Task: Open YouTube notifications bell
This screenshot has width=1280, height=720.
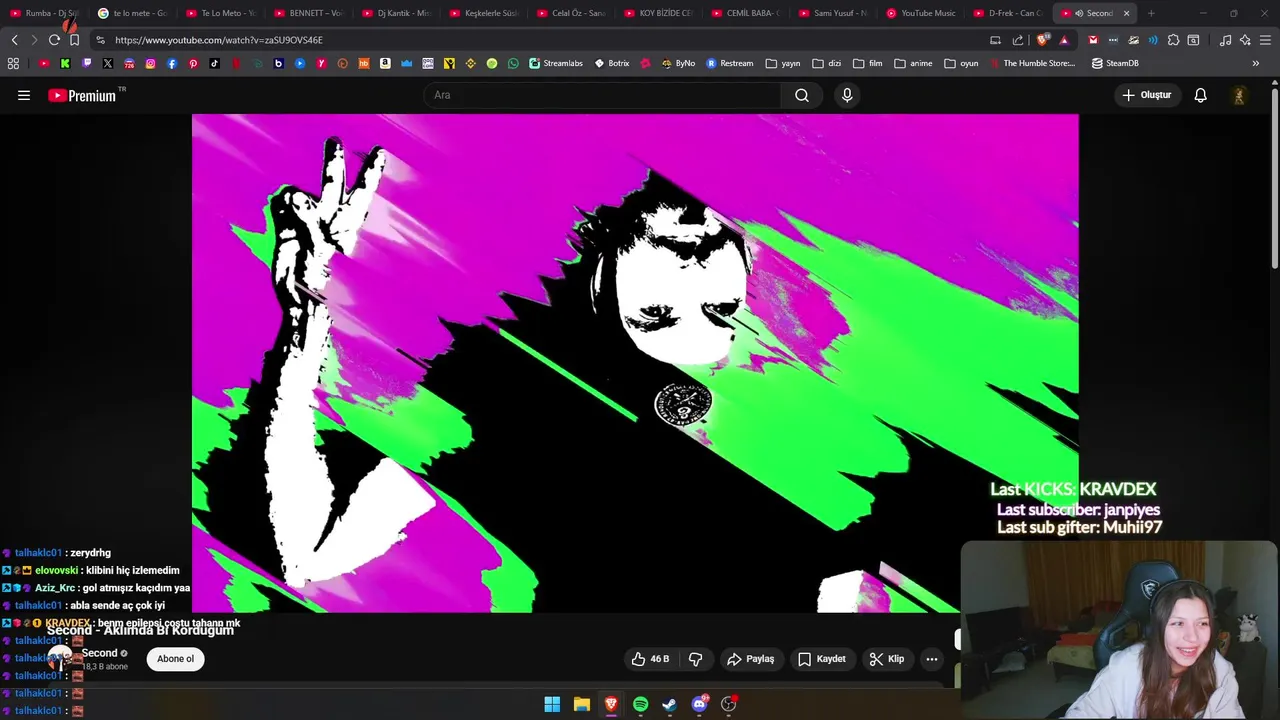Action: click(x=1200, y=95)
